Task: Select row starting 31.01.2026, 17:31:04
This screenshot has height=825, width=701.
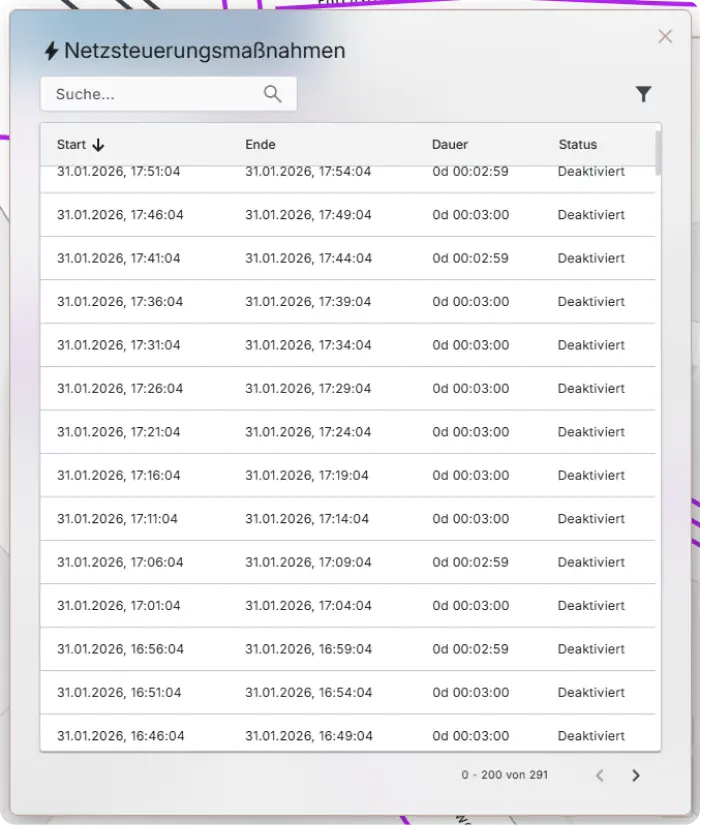Action: [348, 345]
